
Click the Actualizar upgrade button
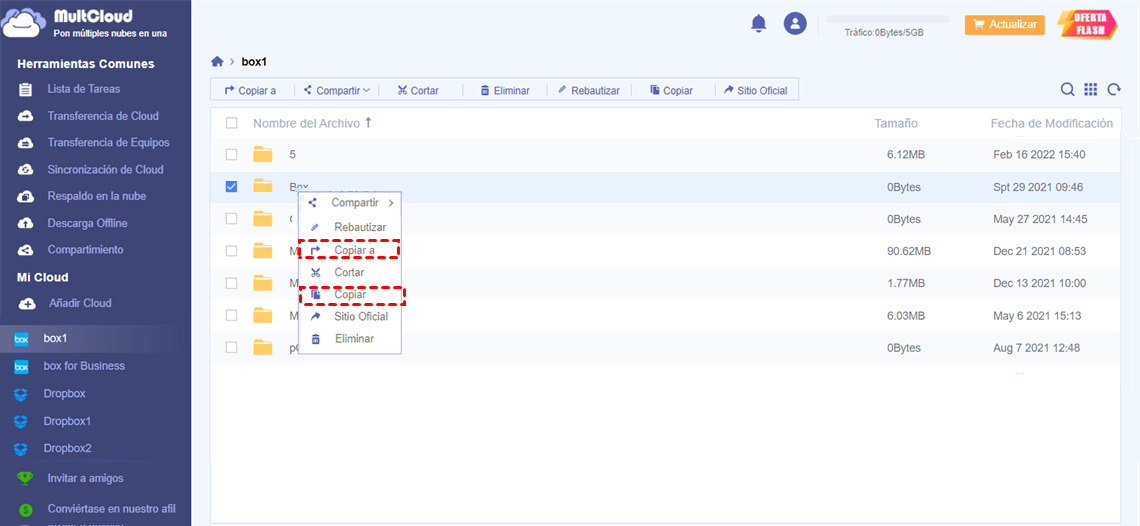click(1005, 25)
